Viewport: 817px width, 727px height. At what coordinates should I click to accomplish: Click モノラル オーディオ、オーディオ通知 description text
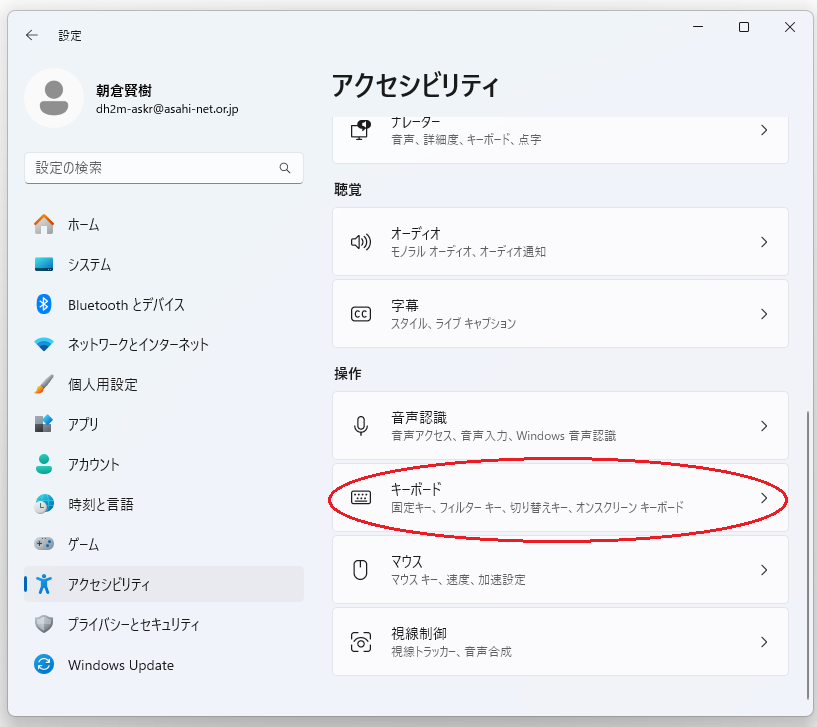tap(468, 251)
